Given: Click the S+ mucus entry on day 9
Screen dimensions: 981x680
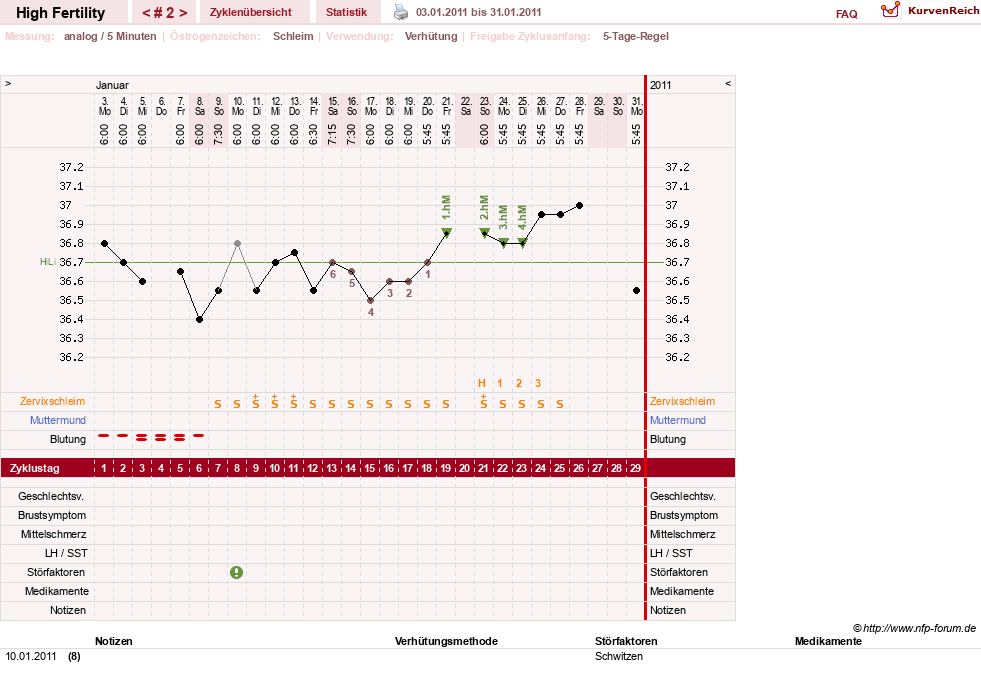Looking at the screenshot, I should tap(256, 402).
